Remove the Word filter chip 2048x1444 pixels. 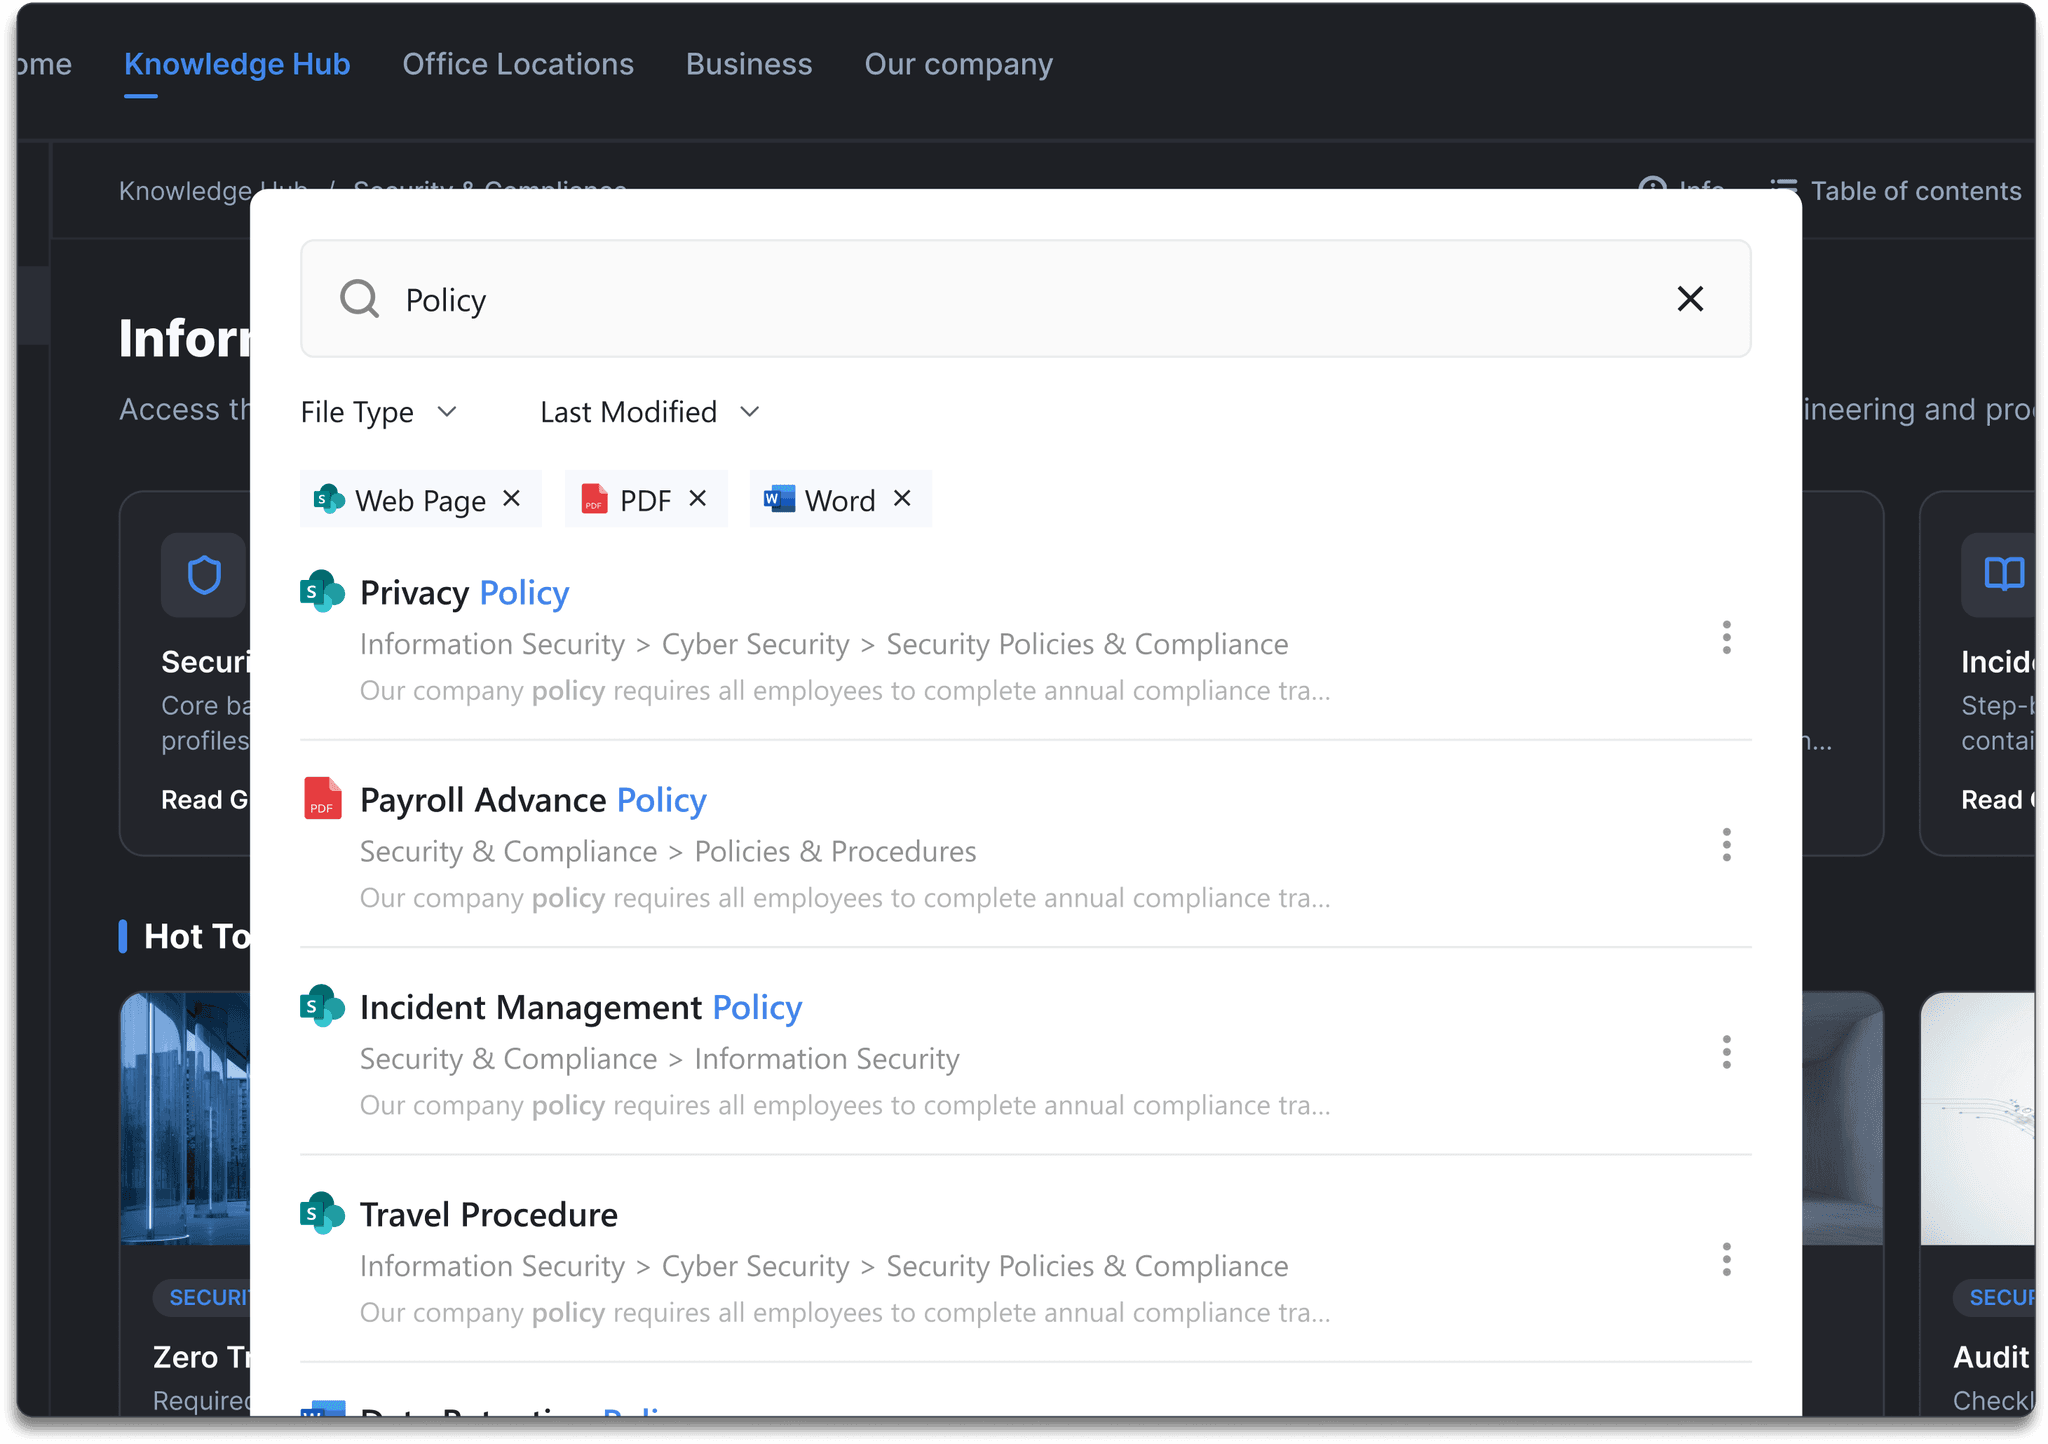[902, 498]
